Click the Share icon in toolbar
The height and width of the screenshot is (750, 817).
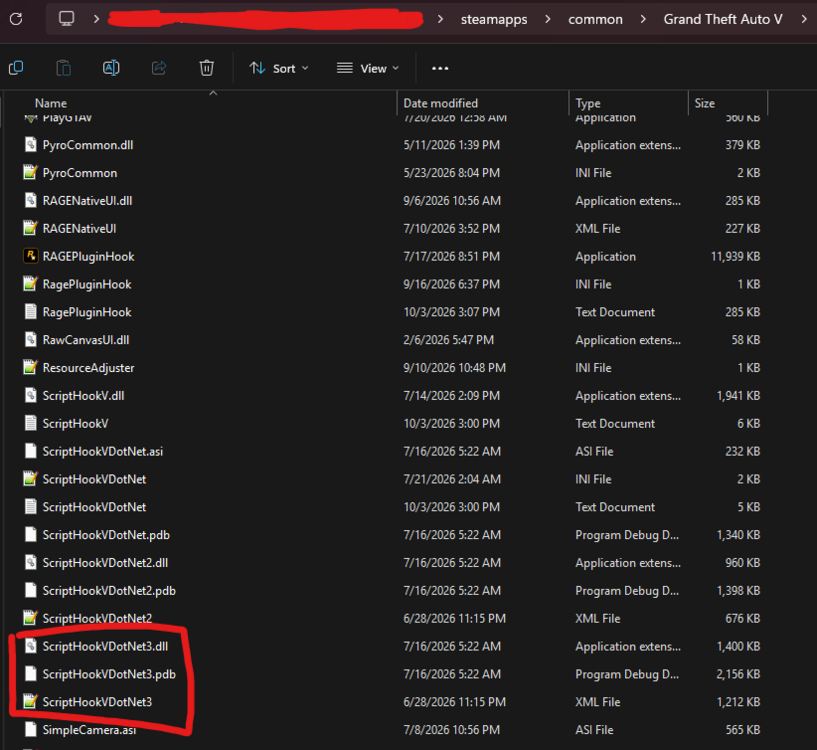[159, 68]
